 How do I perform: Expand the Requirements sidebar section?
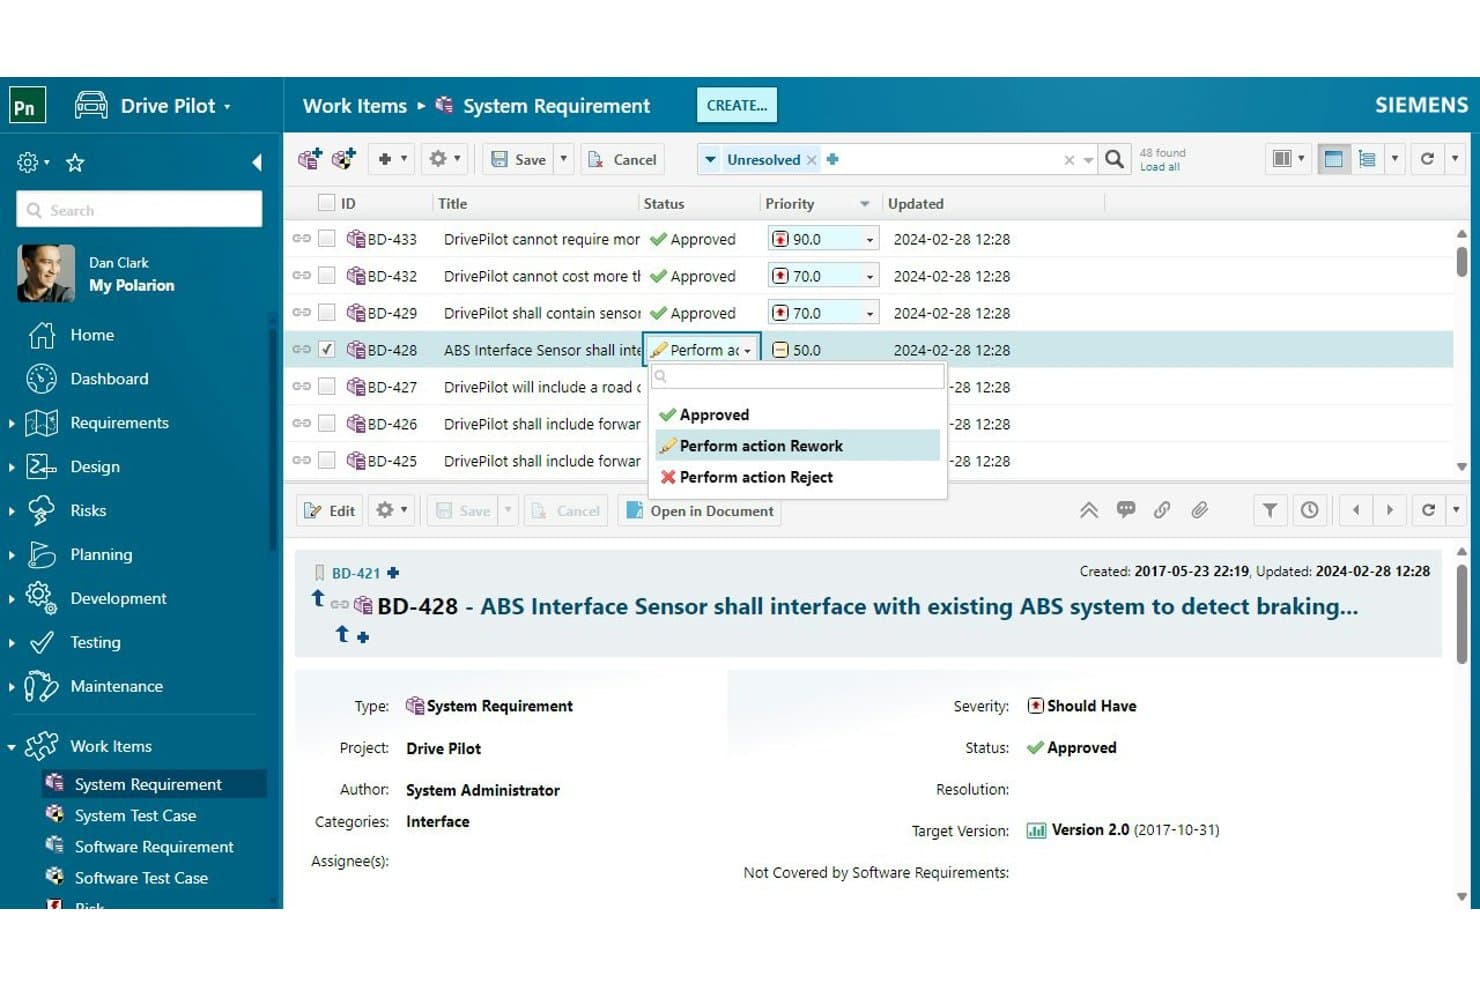pos(11,423)
